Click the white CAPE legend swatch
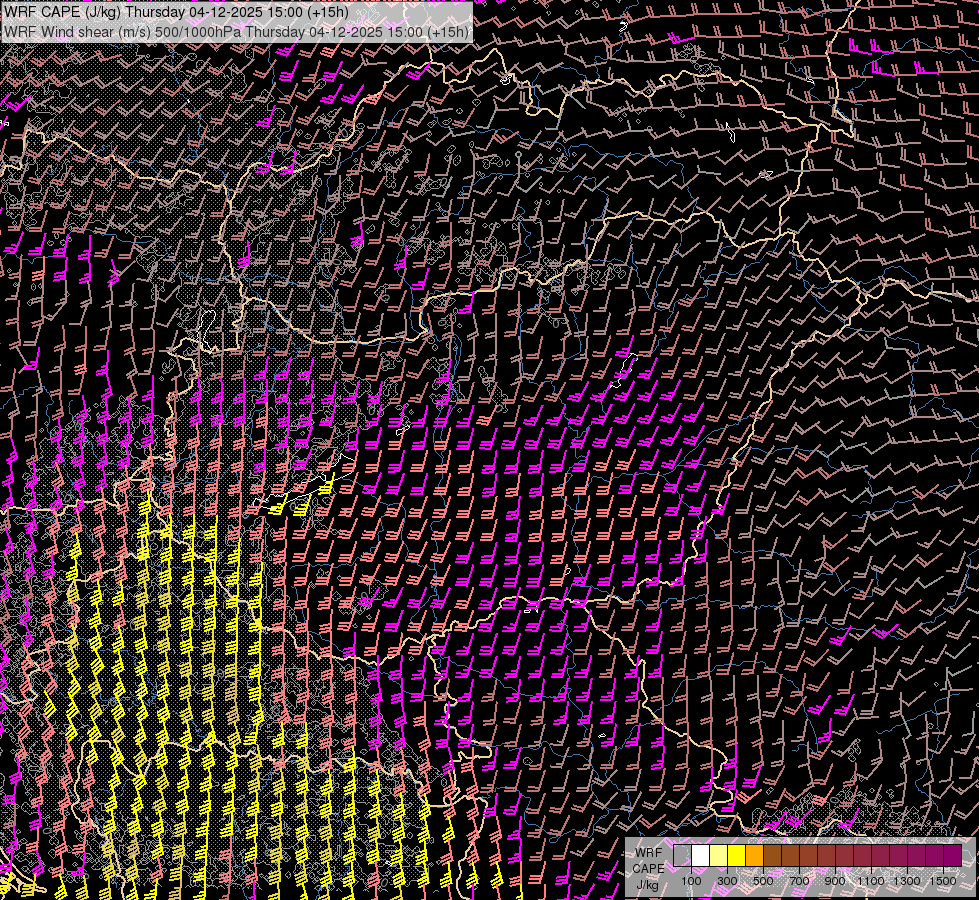 700,855
